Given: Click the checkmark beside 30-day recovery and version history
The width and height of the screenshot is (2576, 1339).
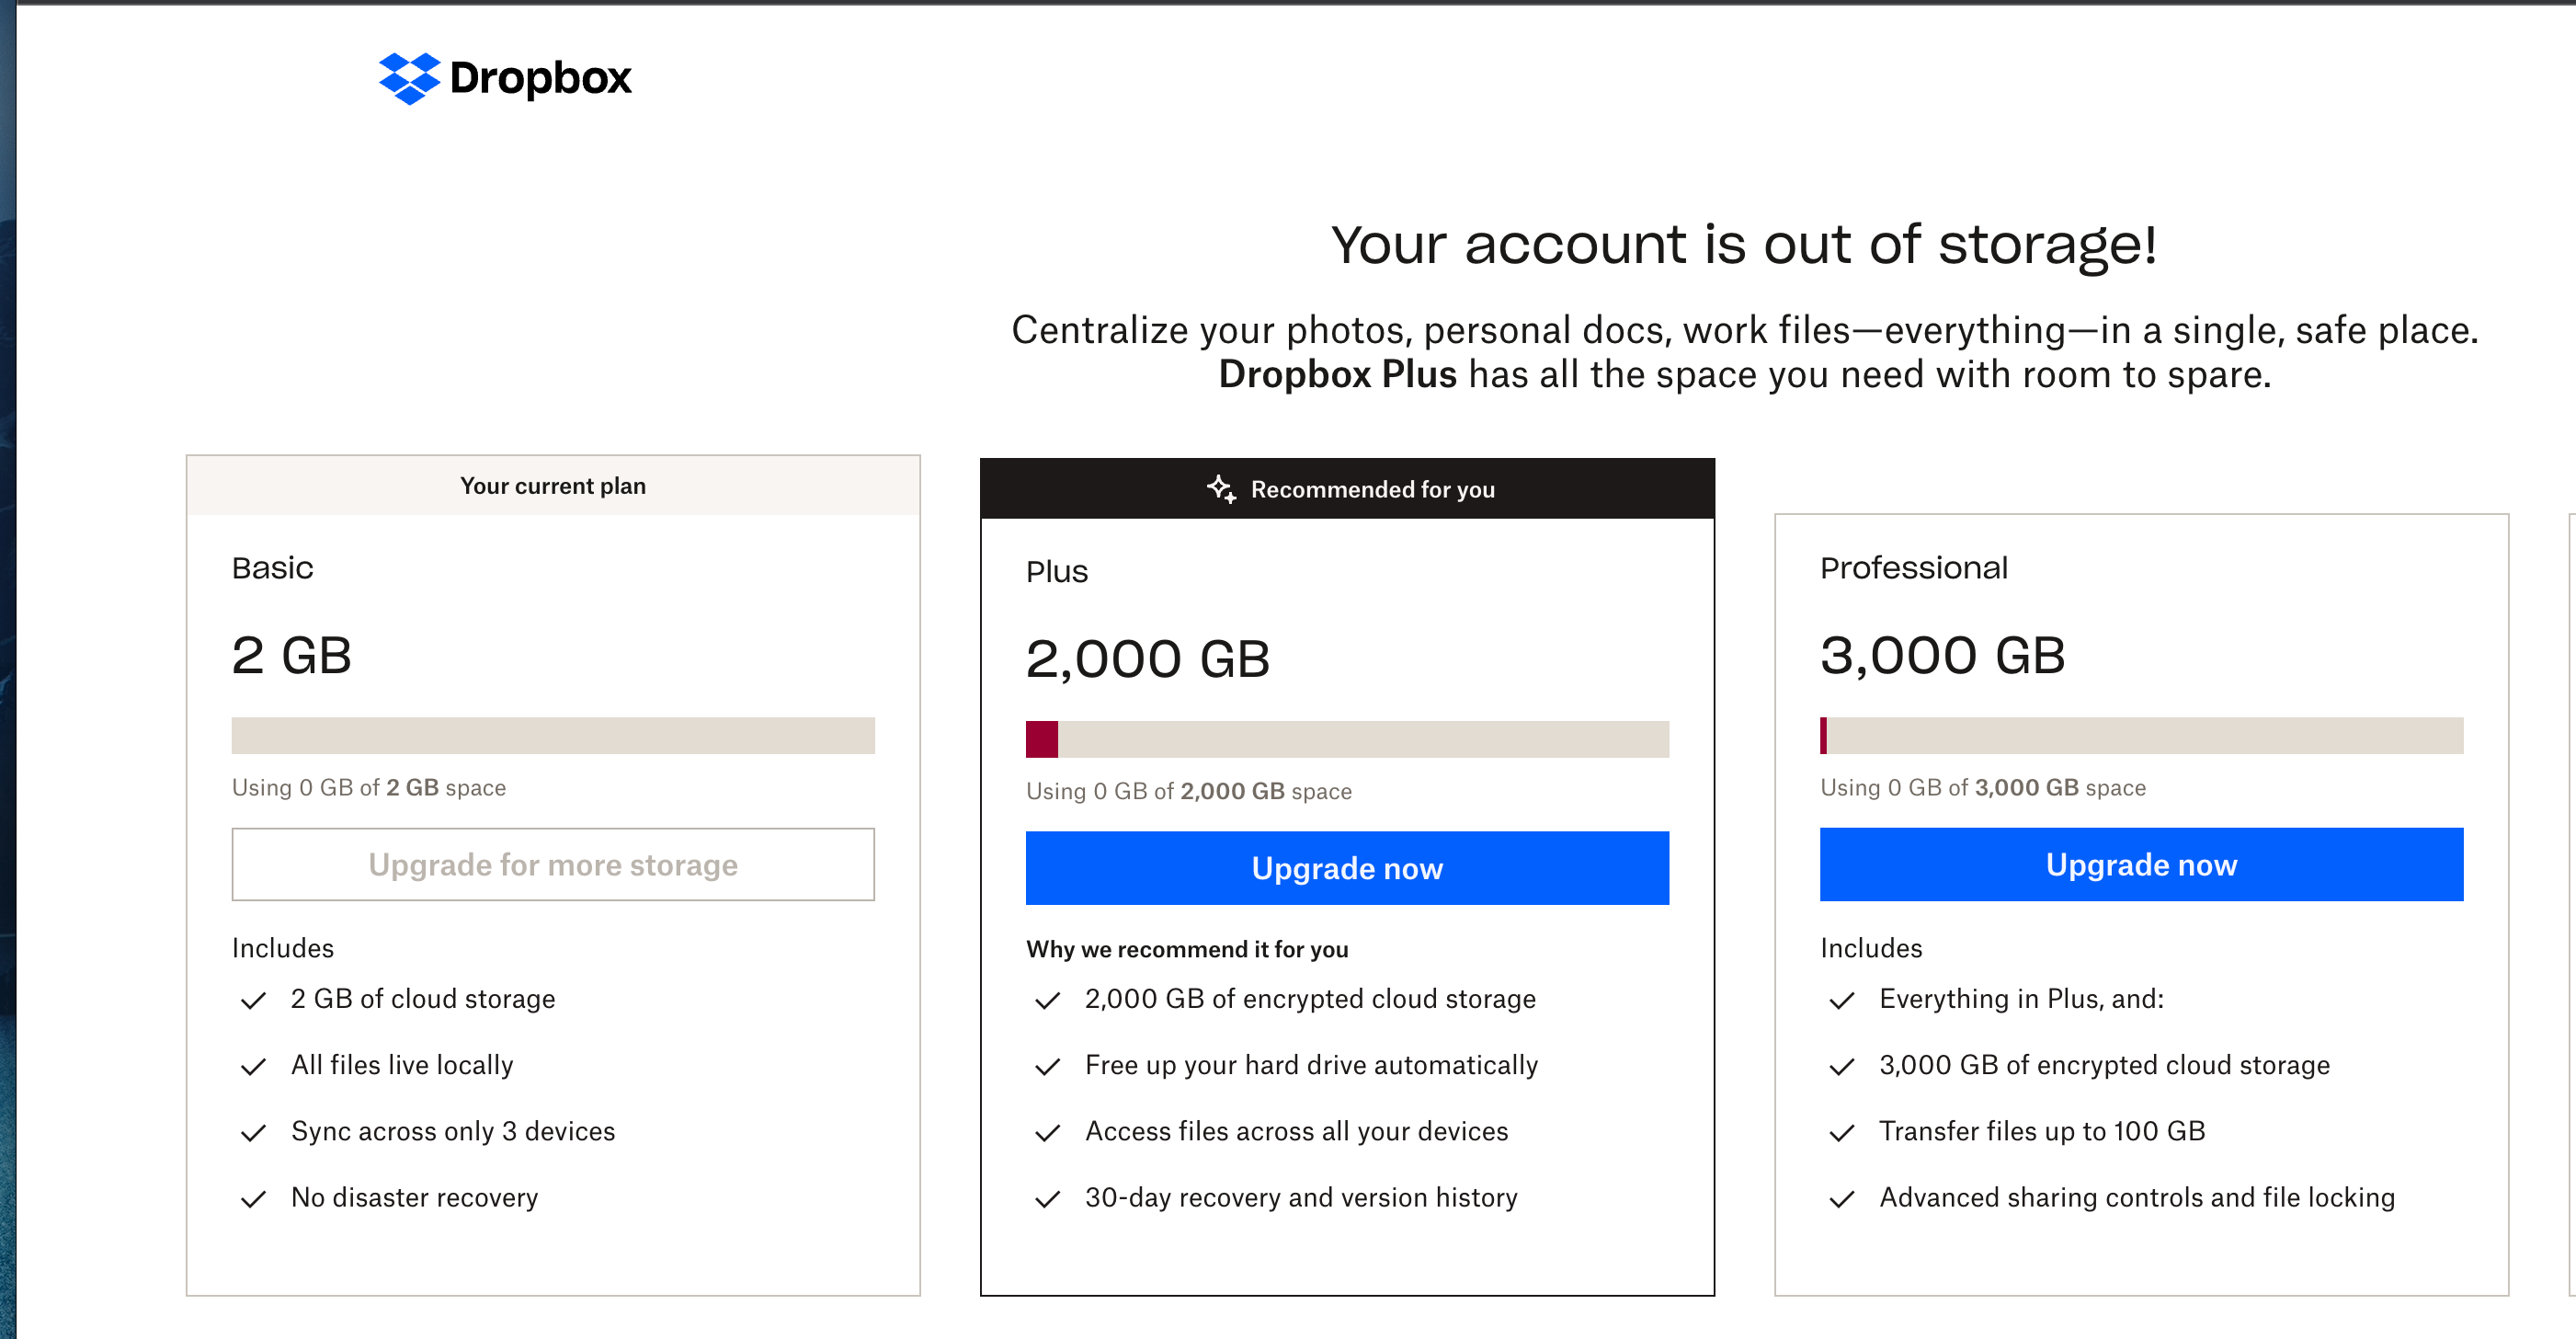Looking at the screenshot, I should point(1048,1198).
